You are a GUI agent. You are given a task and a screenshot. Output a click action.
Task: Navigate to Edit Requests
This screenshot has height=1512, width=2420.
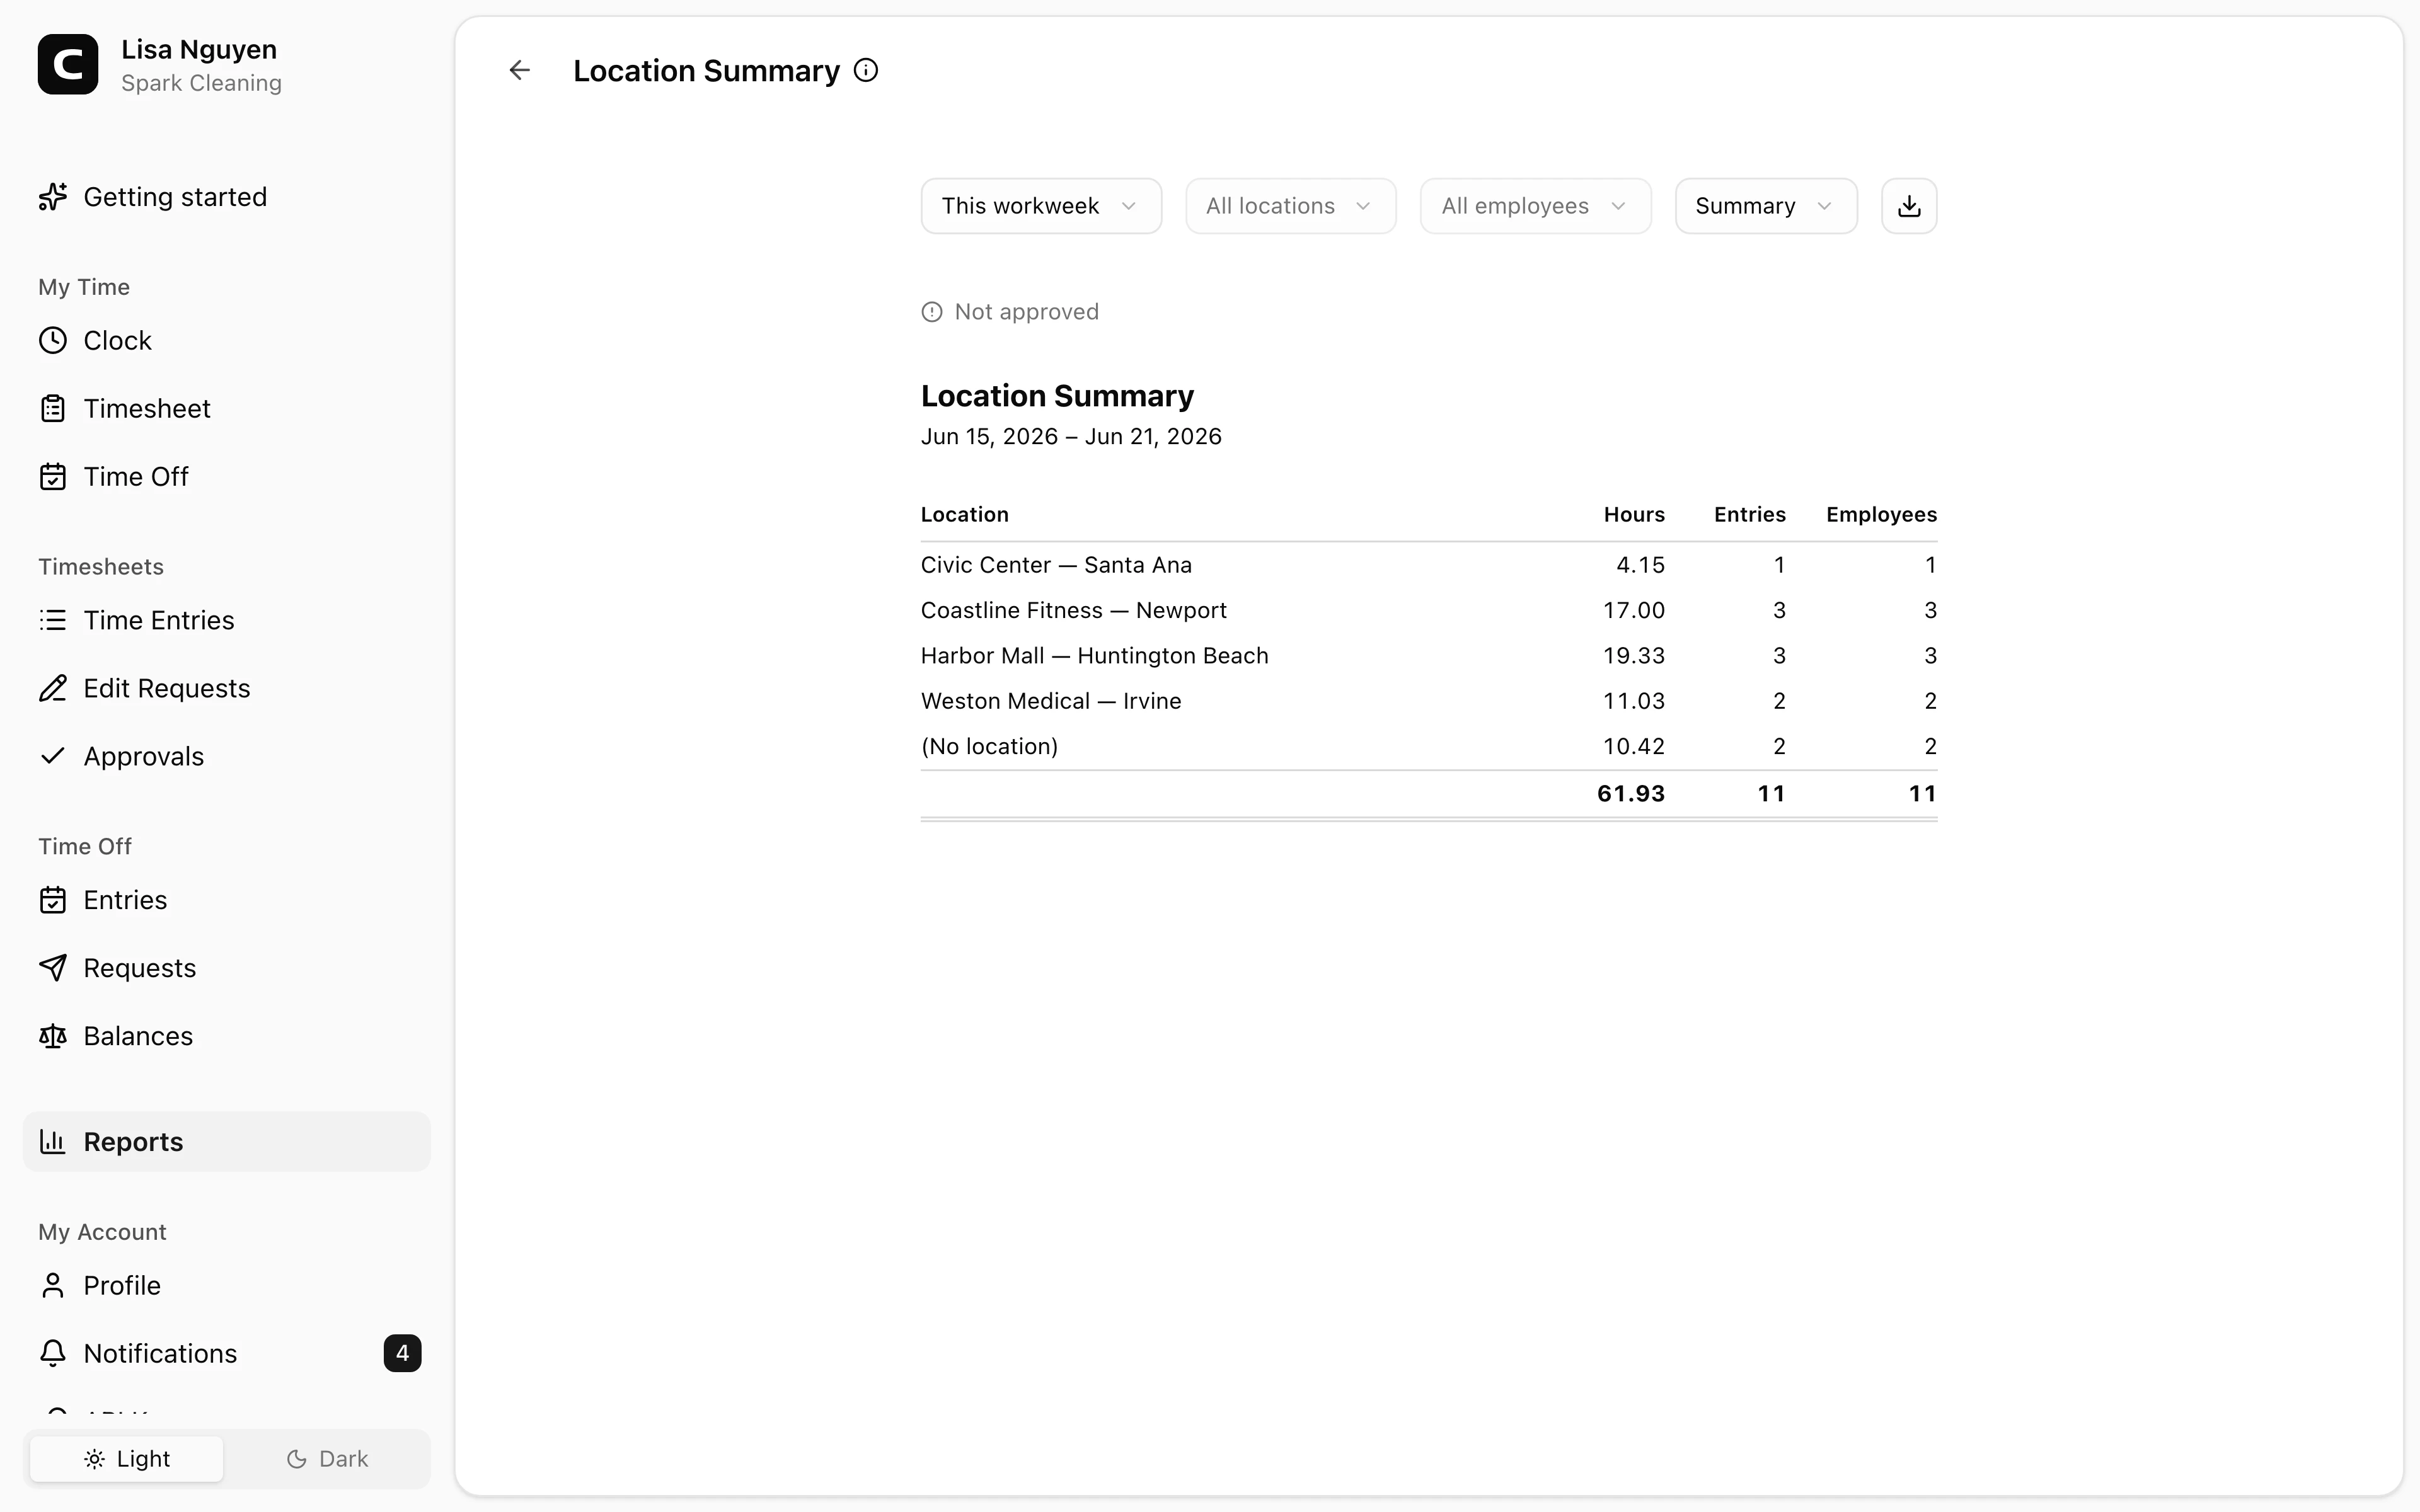pos(226,689)
